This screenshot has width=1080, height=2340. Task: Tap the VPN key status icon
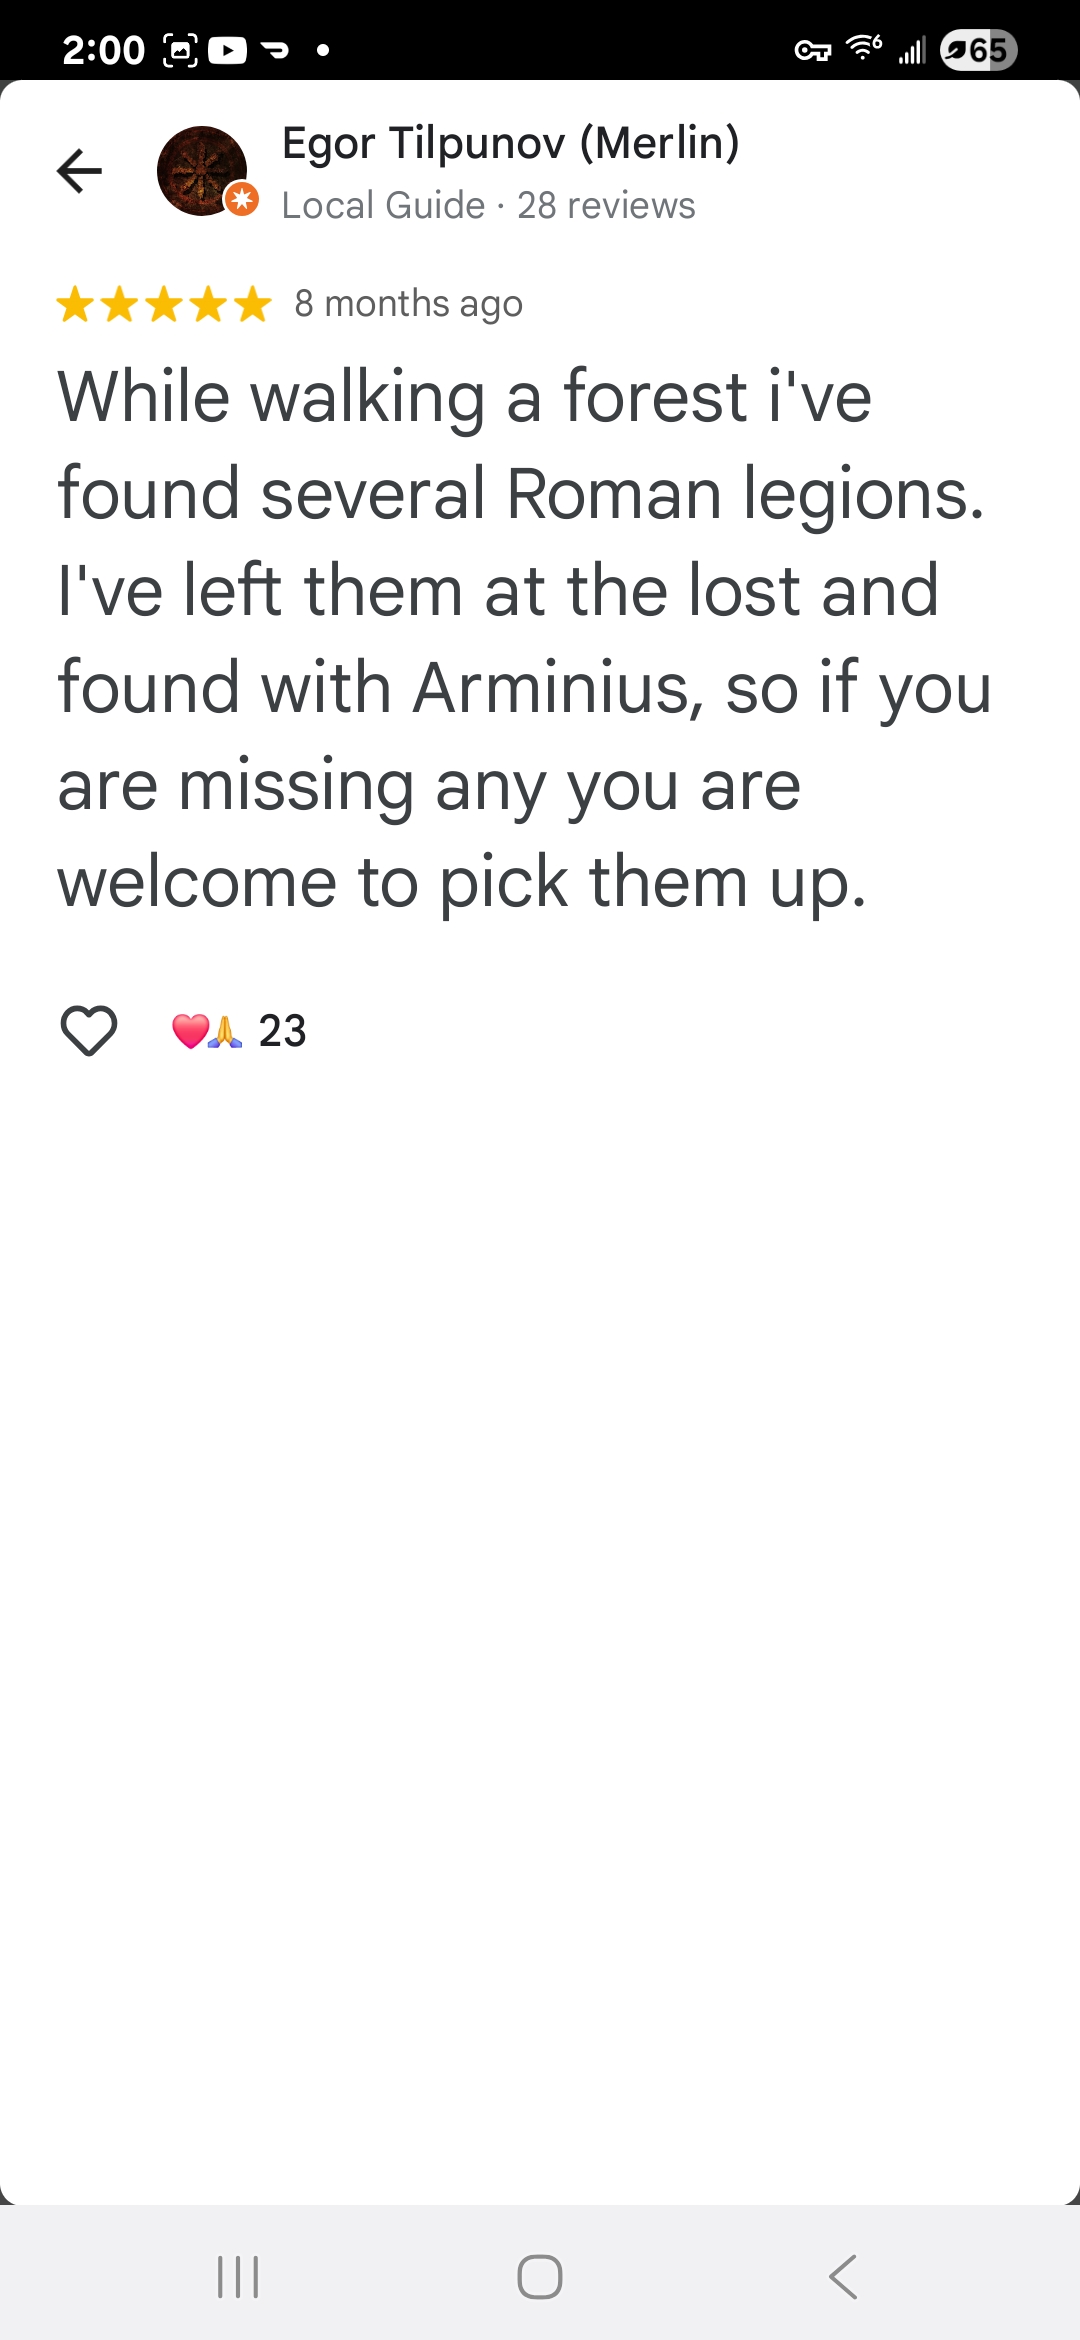tap(812, 50)
